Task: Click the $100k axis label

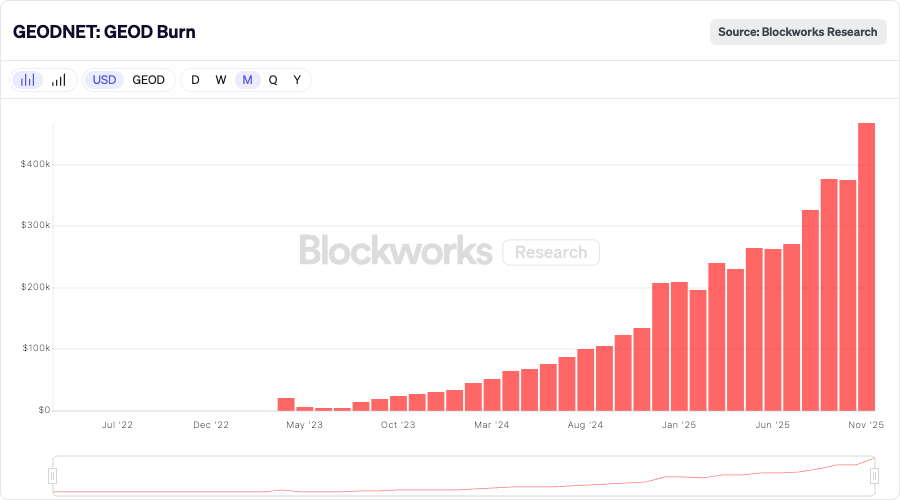Action: (36, 348)
